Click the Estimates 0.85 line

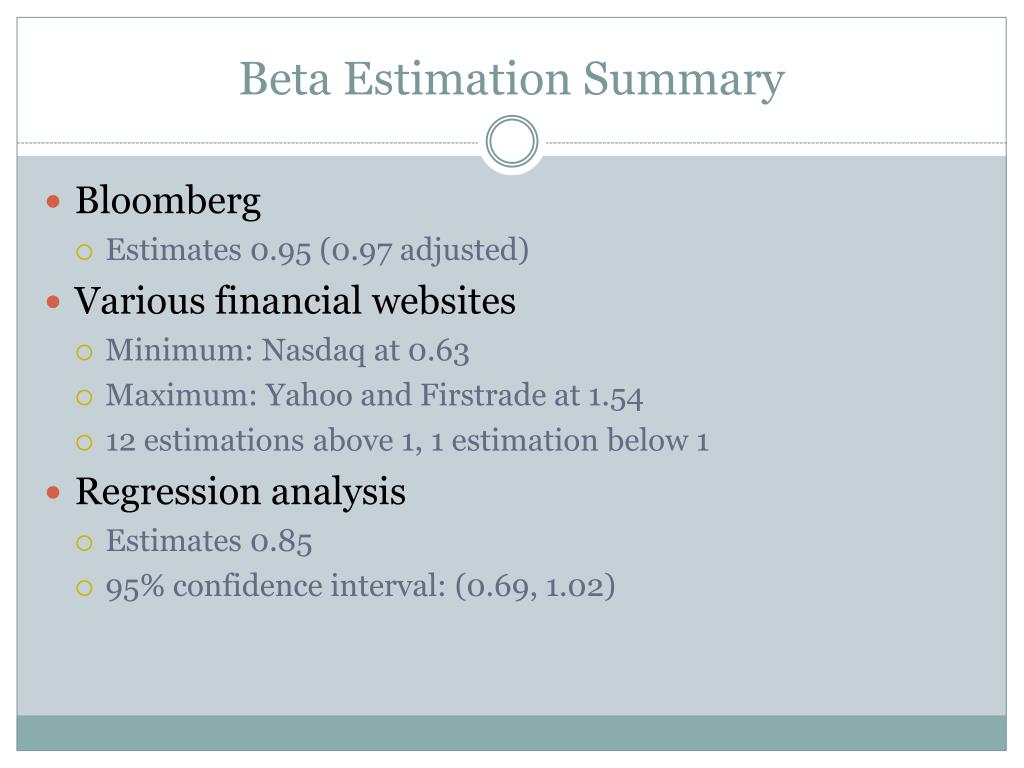[209, 541]
